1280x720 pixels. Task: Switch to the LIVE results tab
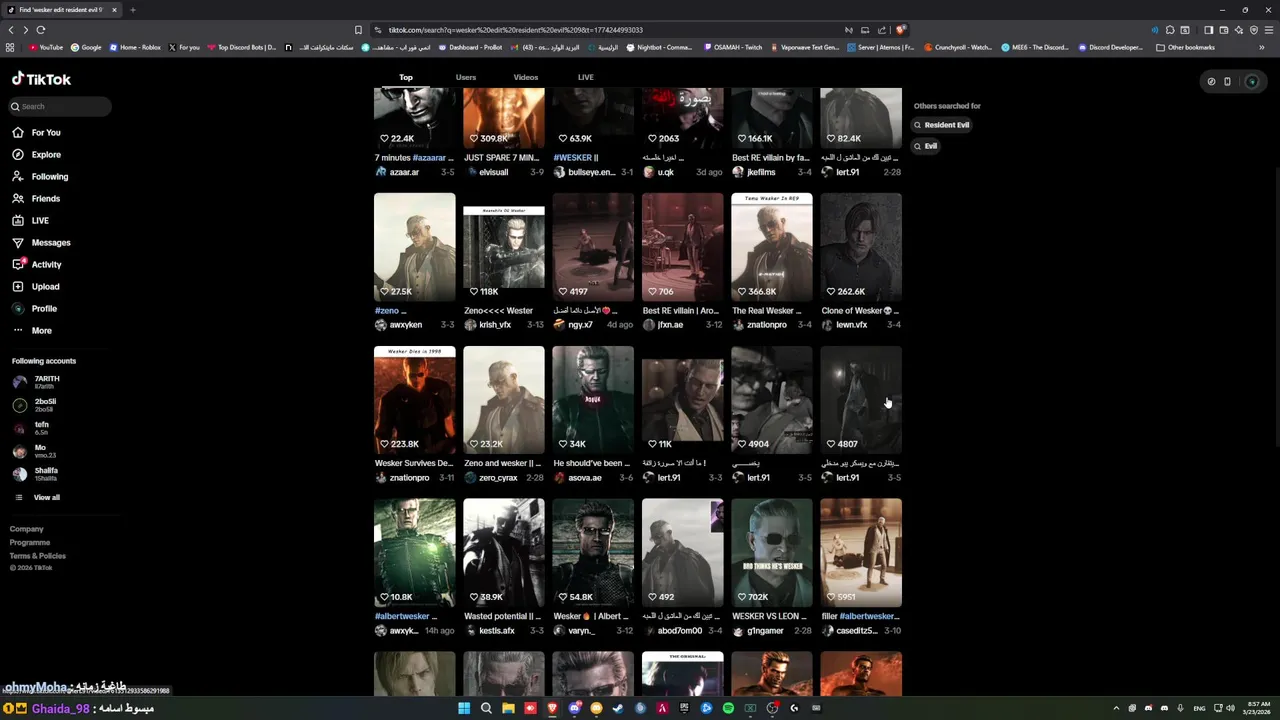(586, 77)
